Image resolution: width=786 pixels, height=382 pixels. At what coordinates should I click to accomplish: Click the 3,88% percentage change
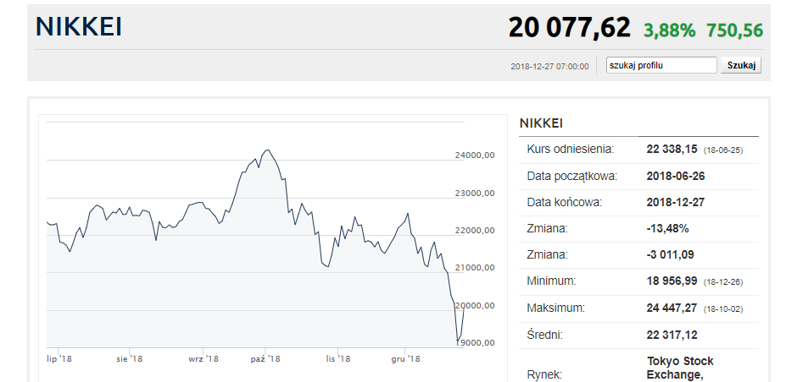tap(669, 31)
